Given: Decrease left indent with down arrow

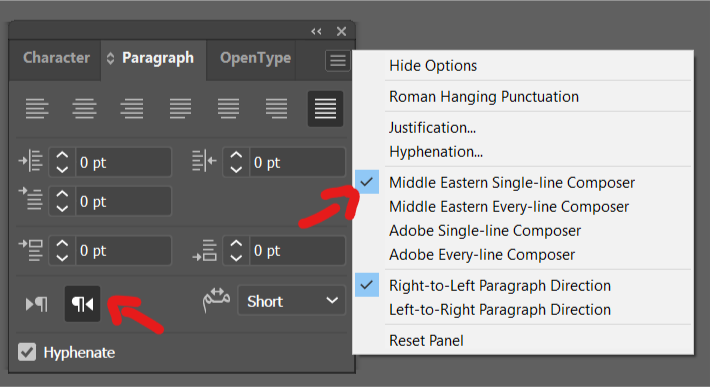Looking at the screenshot, I should (x=62, y=170).
